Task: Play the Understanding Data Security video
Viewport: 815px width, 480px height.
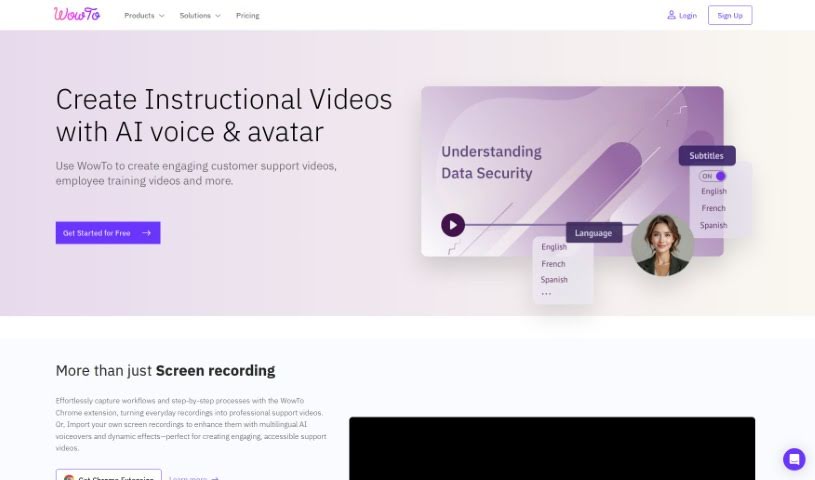Action: [x=453, y=225]
